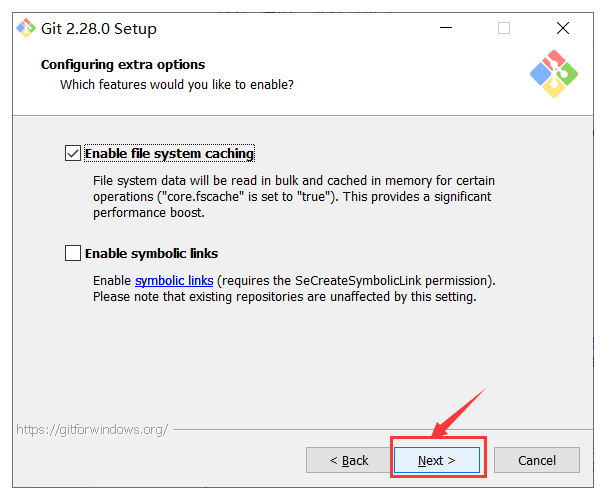This screenshot has height=500, width=607.
Task: Click the Git icon in title bar
Action: [26, 28]
